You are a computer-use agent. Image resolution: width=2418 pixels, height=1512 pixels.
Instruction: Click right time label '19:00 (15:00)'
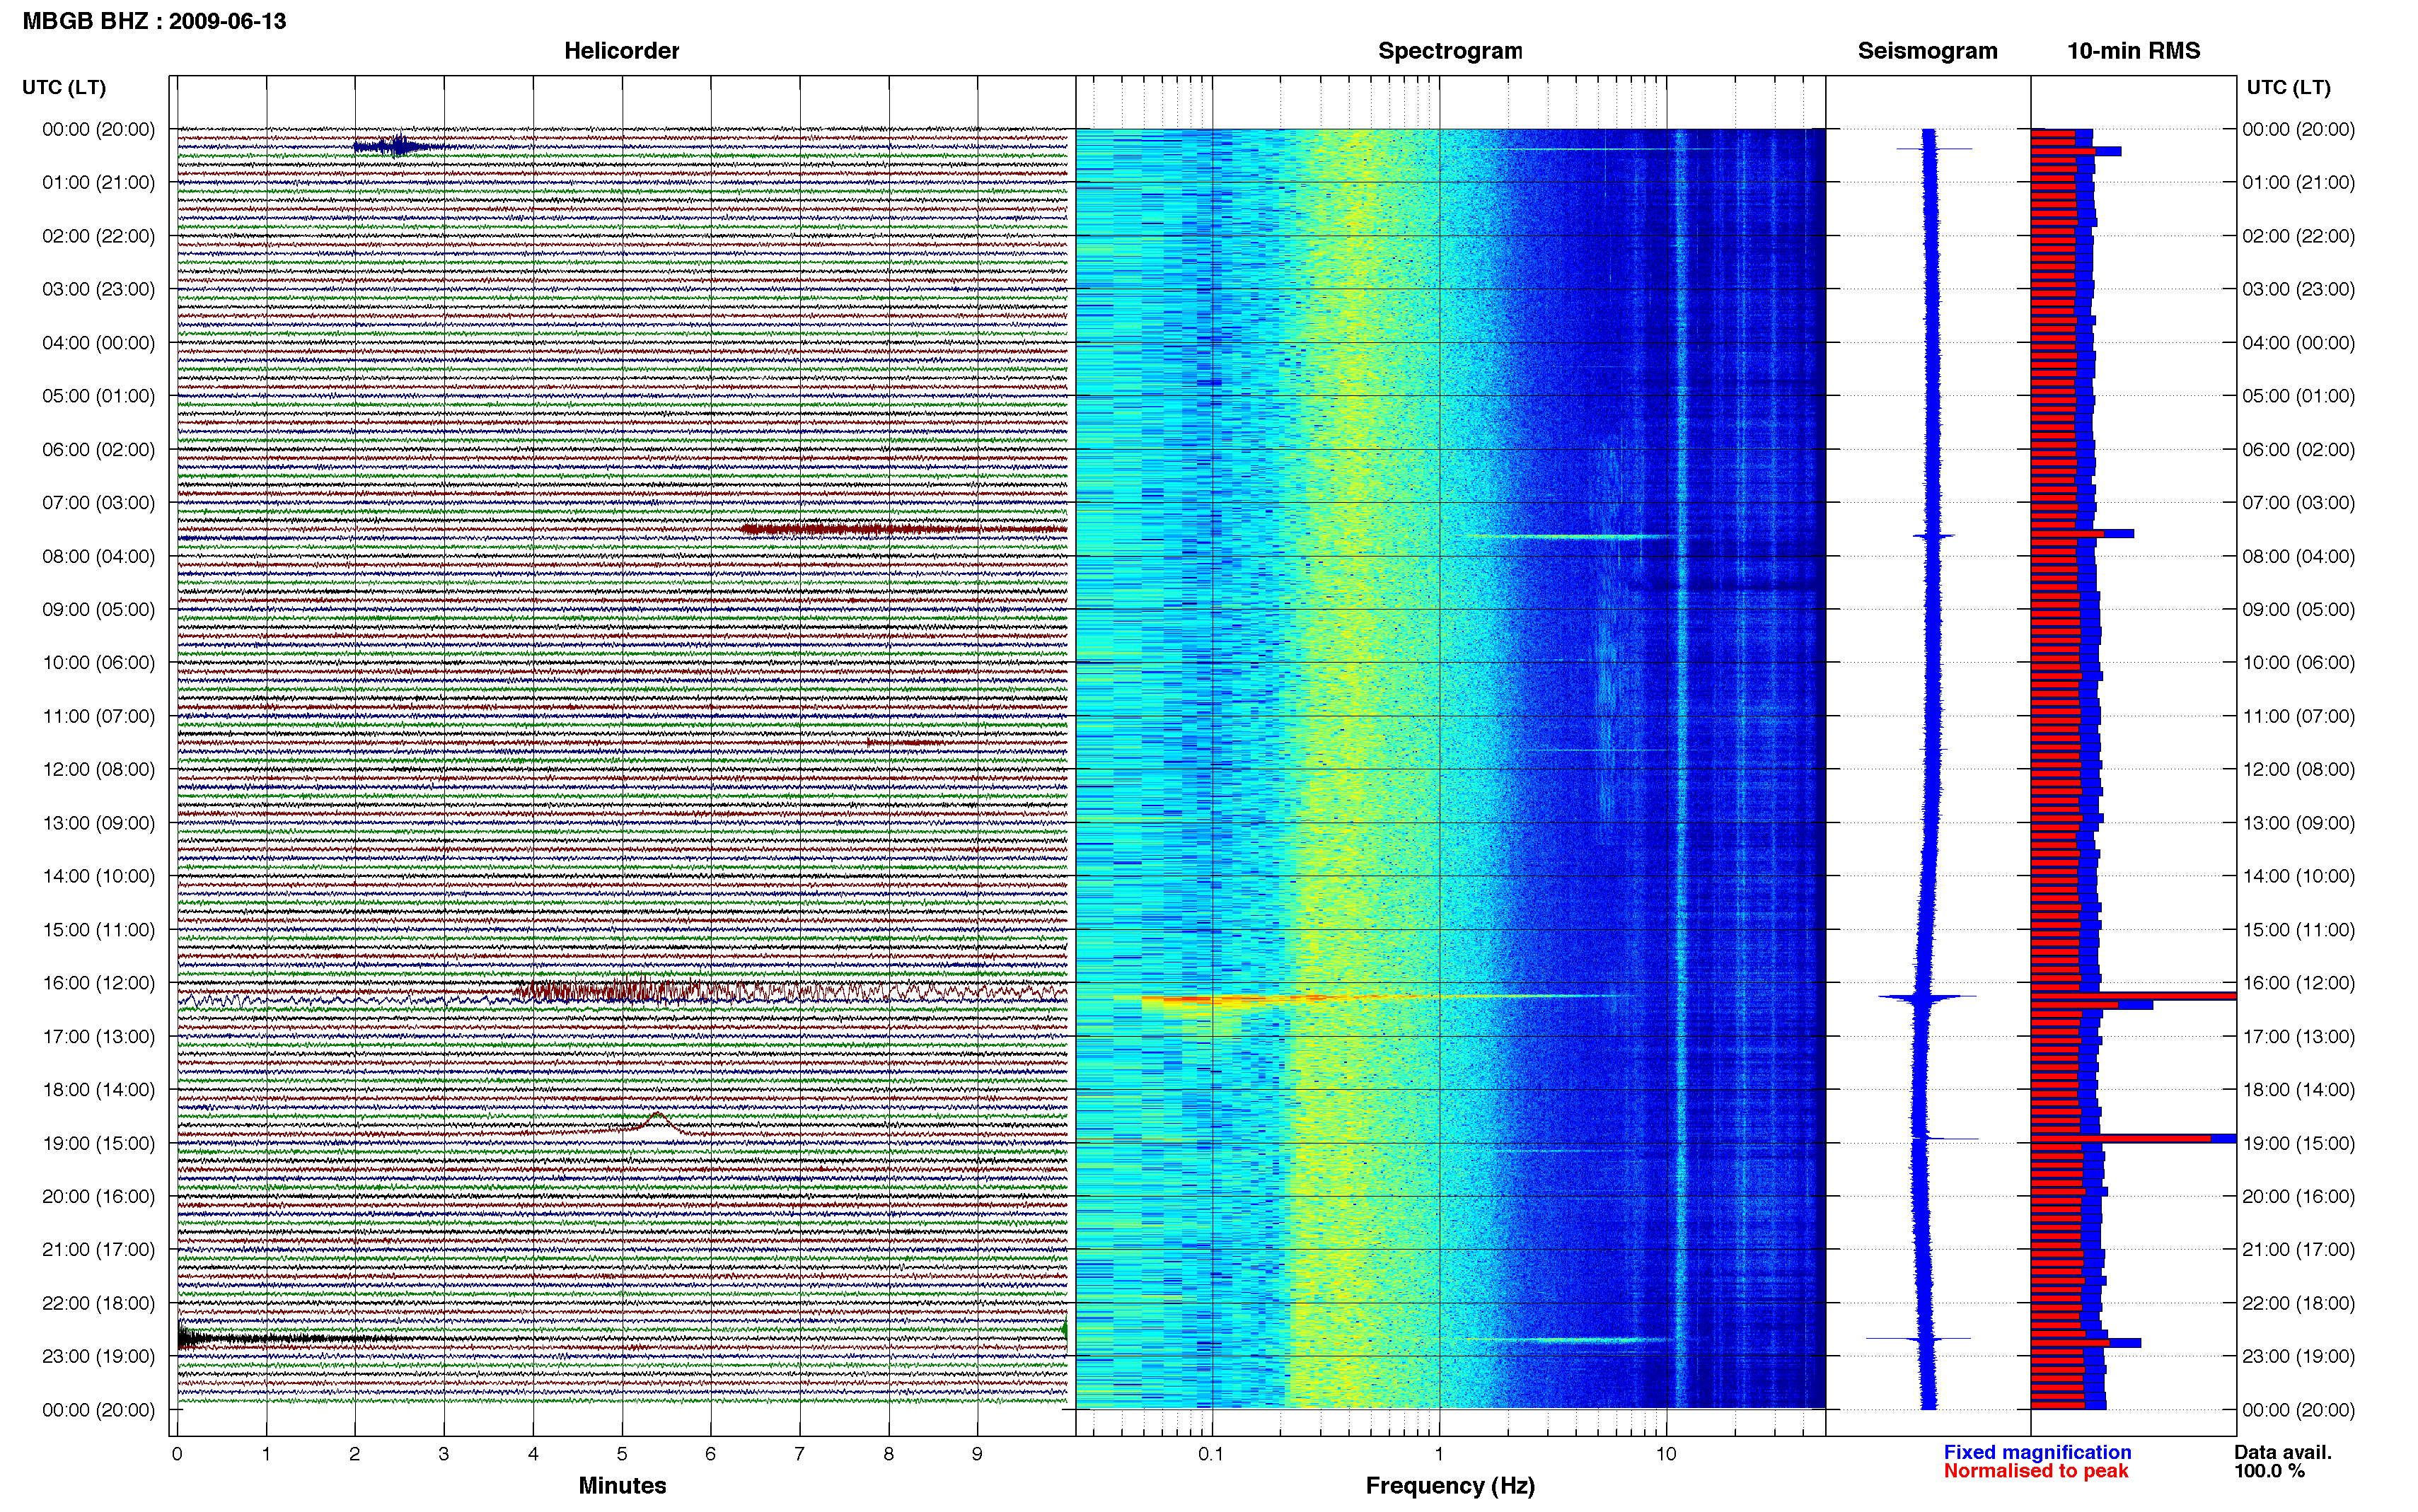pyautogui.click(x=2298, y=1143)
